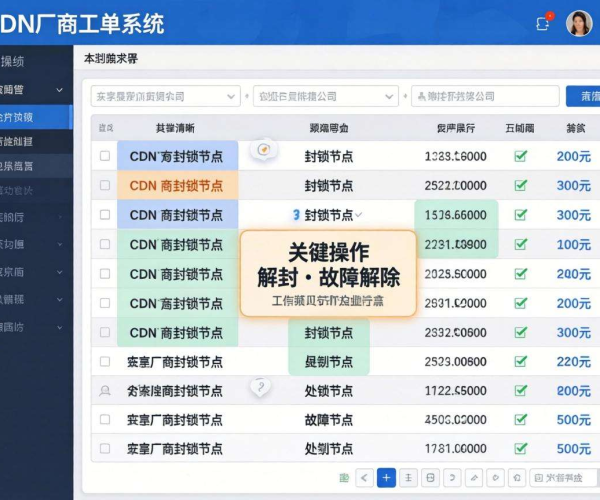Click the value '4506.03000'

tap(455, 420)
